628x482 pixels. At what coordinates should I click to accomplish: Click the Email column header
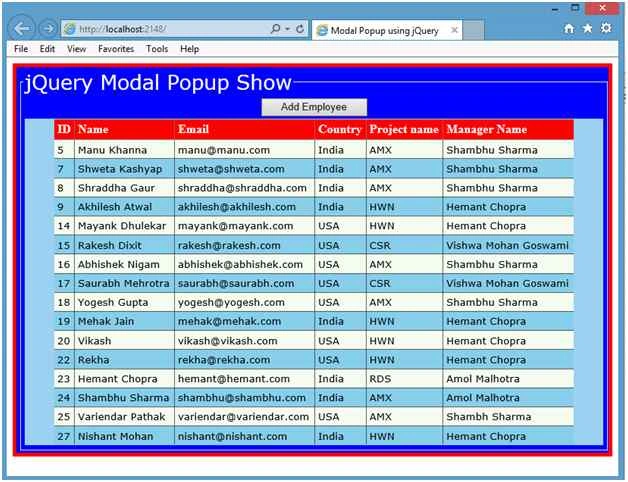tap(244, 129)
